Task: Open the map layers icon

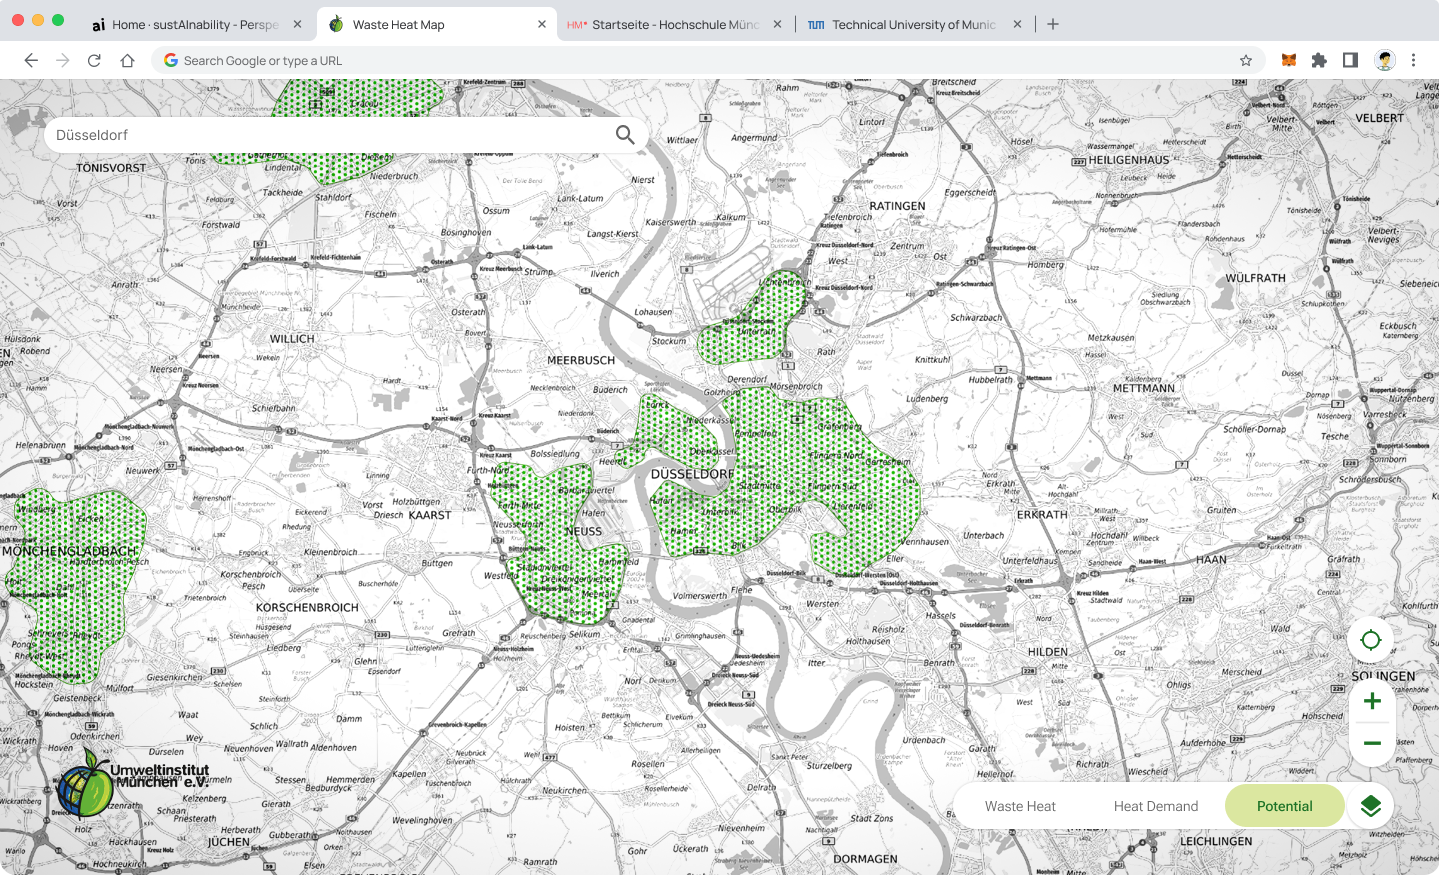Action: point(1371,806)
